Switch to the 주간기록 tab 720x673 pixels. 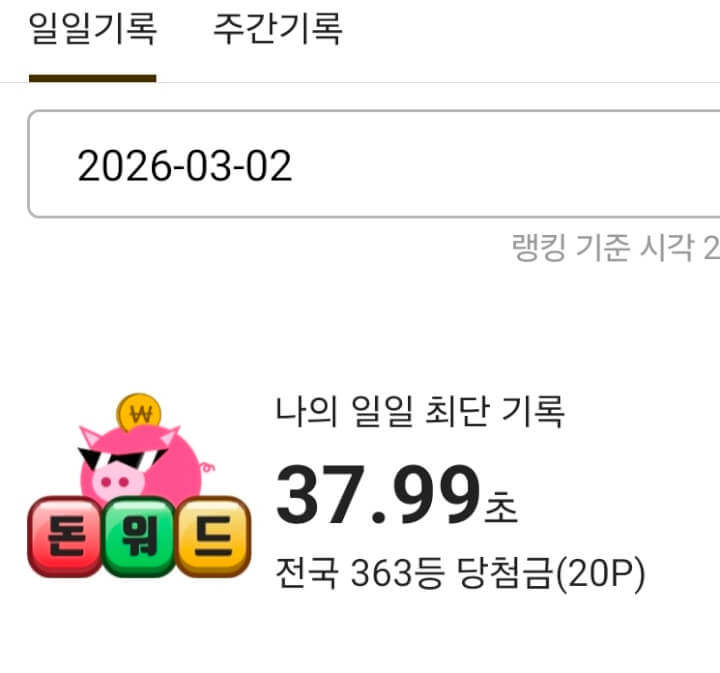(278, 28)
